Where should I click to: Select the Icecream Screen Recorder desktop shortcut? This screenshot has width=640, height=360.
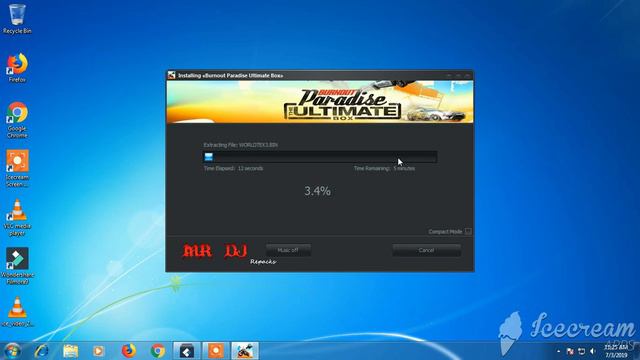(x=17, y=168)
